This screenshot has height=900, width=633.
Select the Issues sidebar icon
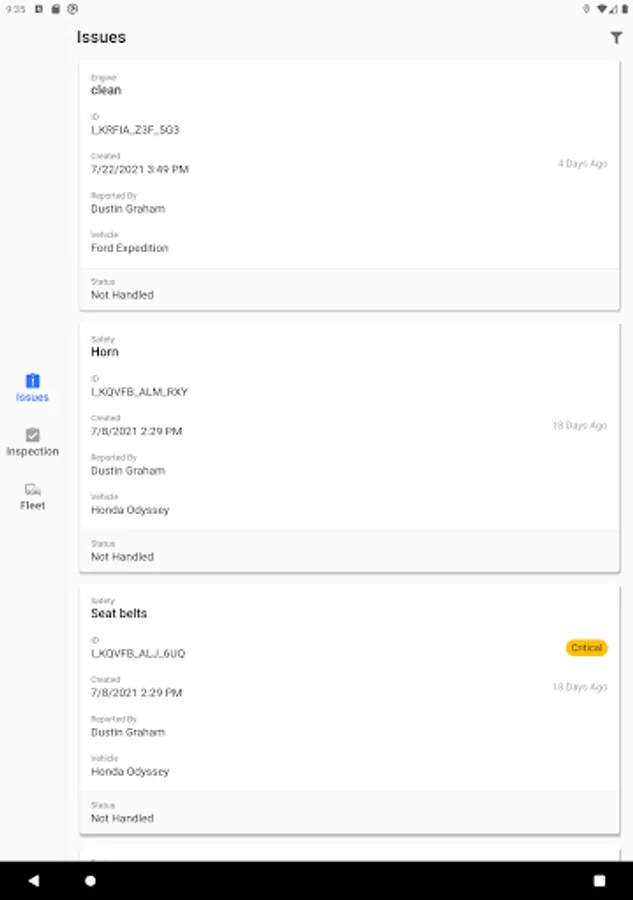pyautogui.click(x=32, y=381)
